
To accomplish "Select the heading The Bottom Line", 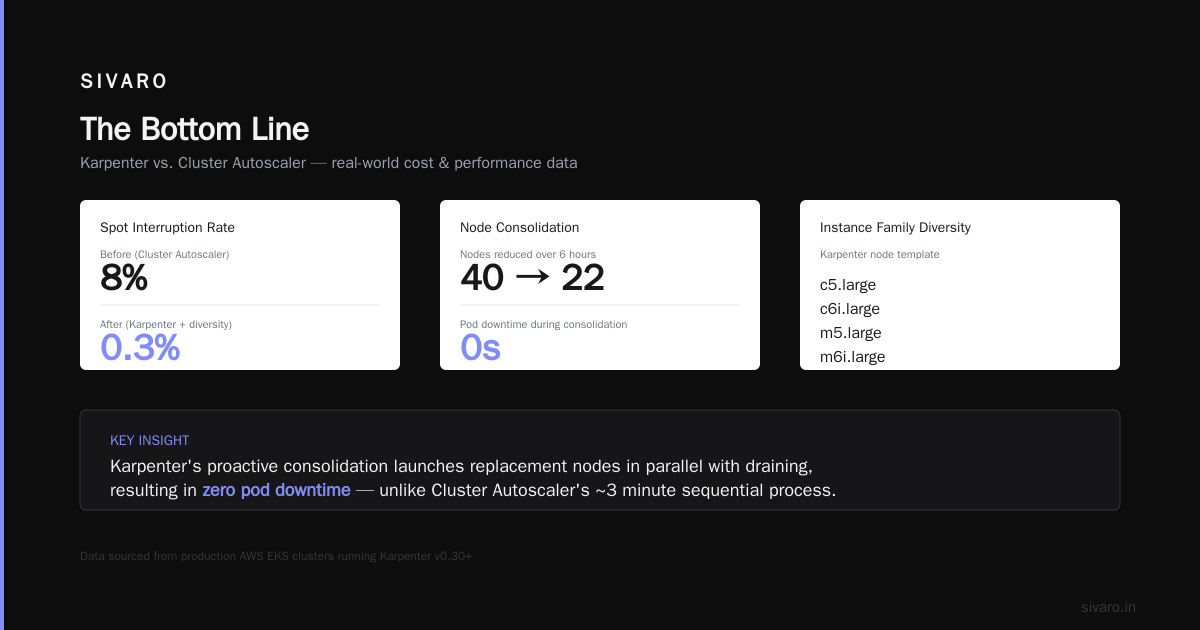I will (x=194, y=129).
